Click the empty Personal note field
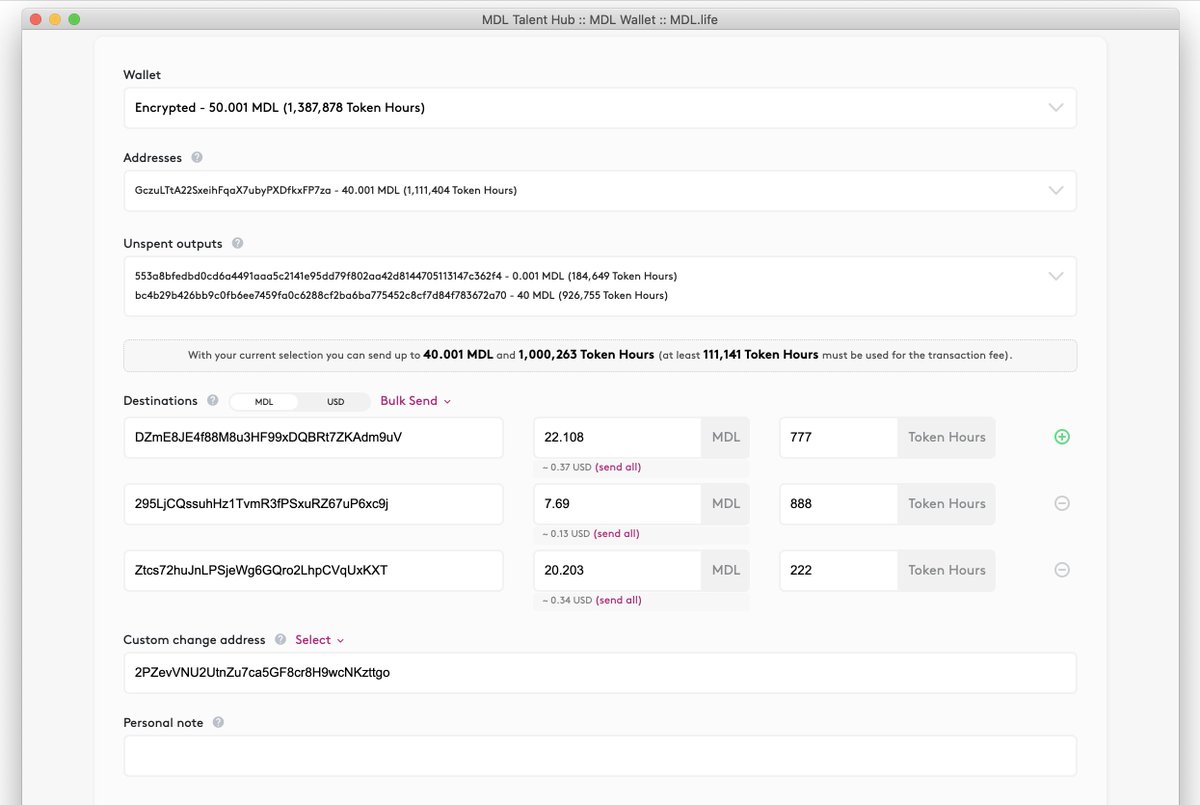This screenshot has width=1200, height=805. pyautogui.click(x=600, y=756)
